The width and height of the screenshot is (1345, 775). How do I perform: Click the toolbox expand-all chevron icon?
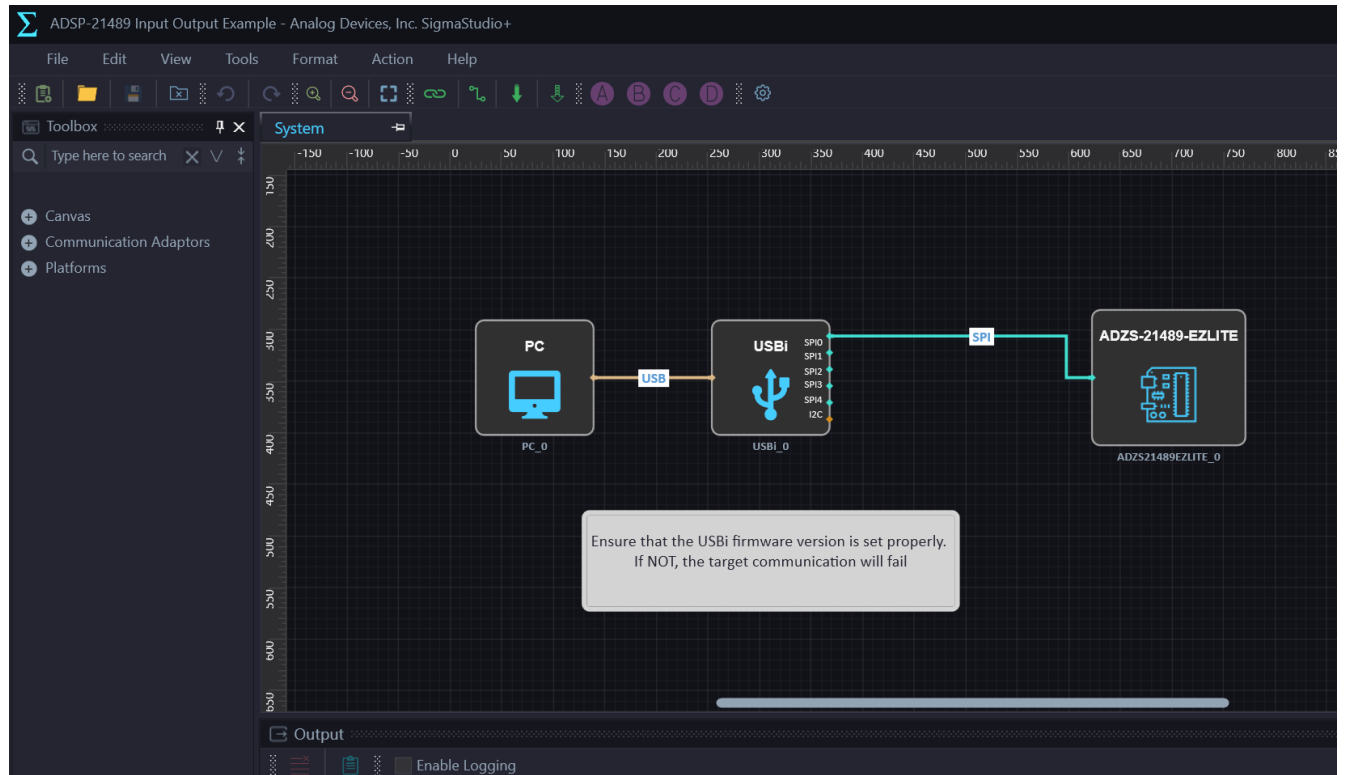click(217, 156)
